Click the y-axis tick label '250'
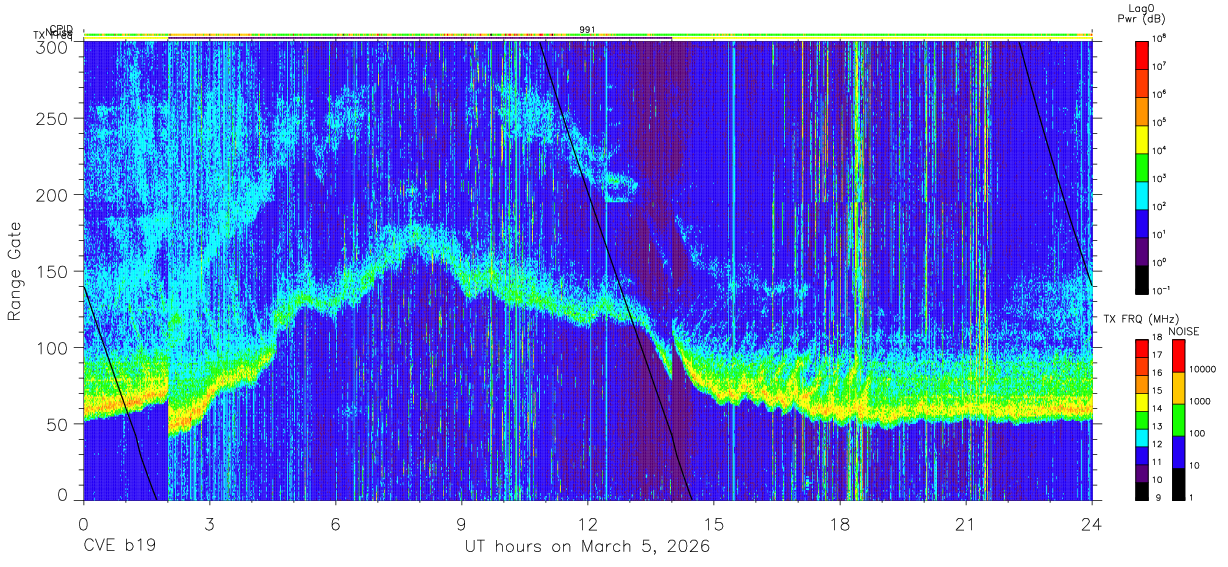 pos(52,119)
